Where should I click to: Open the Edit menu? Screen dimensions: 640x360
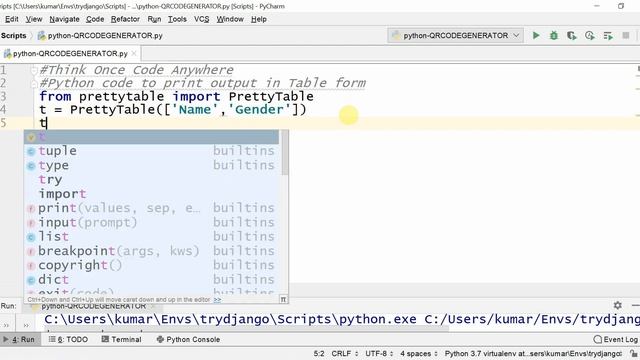click(x=12, y=19)
